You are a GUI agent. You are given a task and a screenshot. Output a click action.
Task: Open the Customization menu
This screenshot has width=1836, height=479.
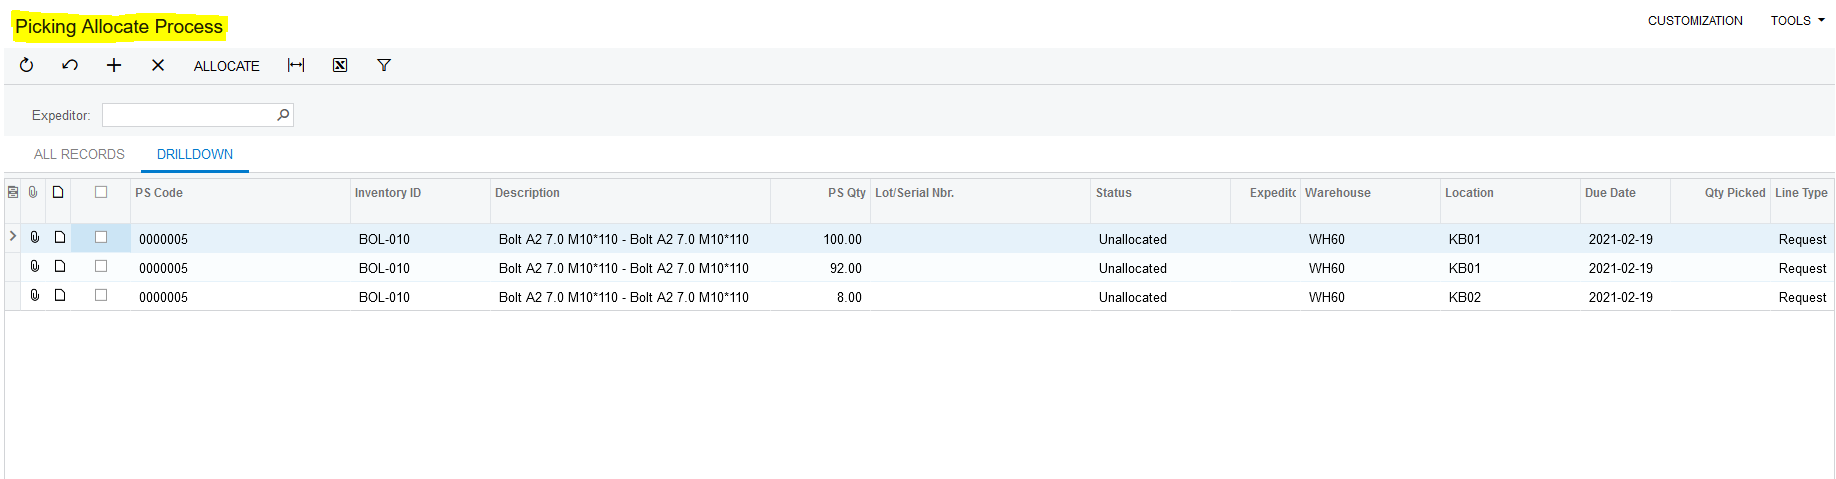click(x=1695, y=21)
